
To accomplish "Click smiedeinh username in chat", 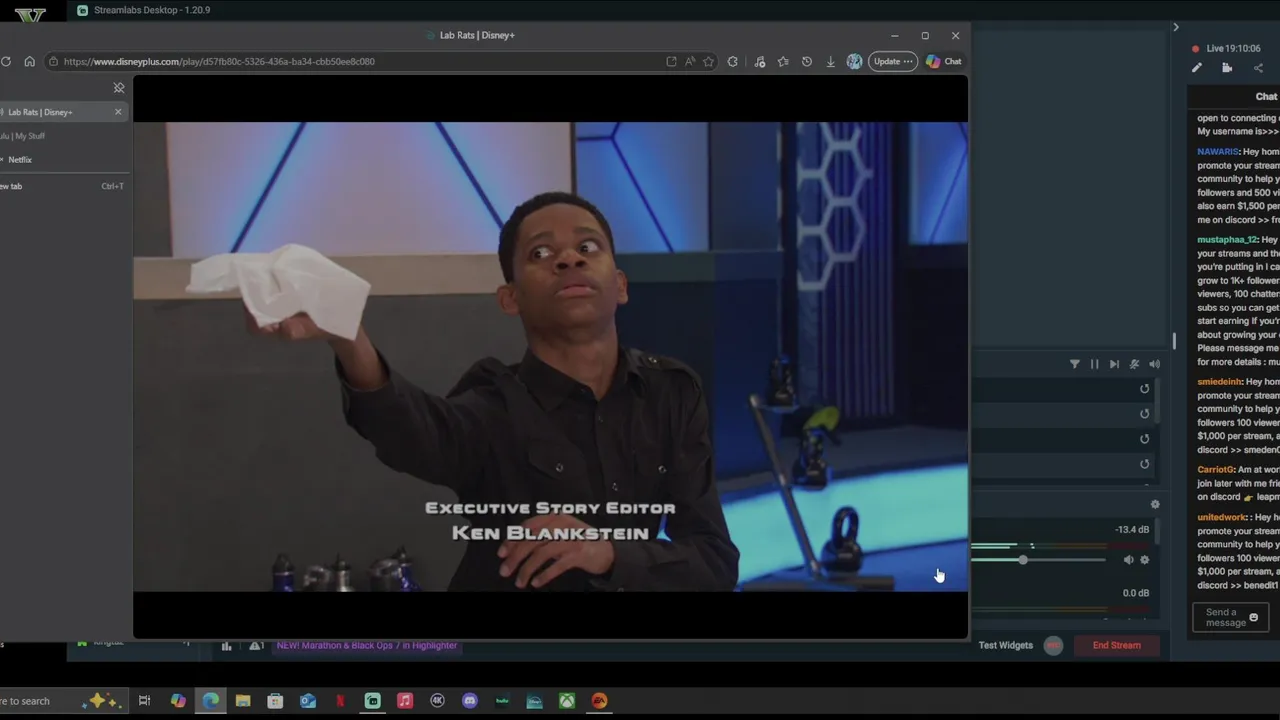I will pos(1219,382).
